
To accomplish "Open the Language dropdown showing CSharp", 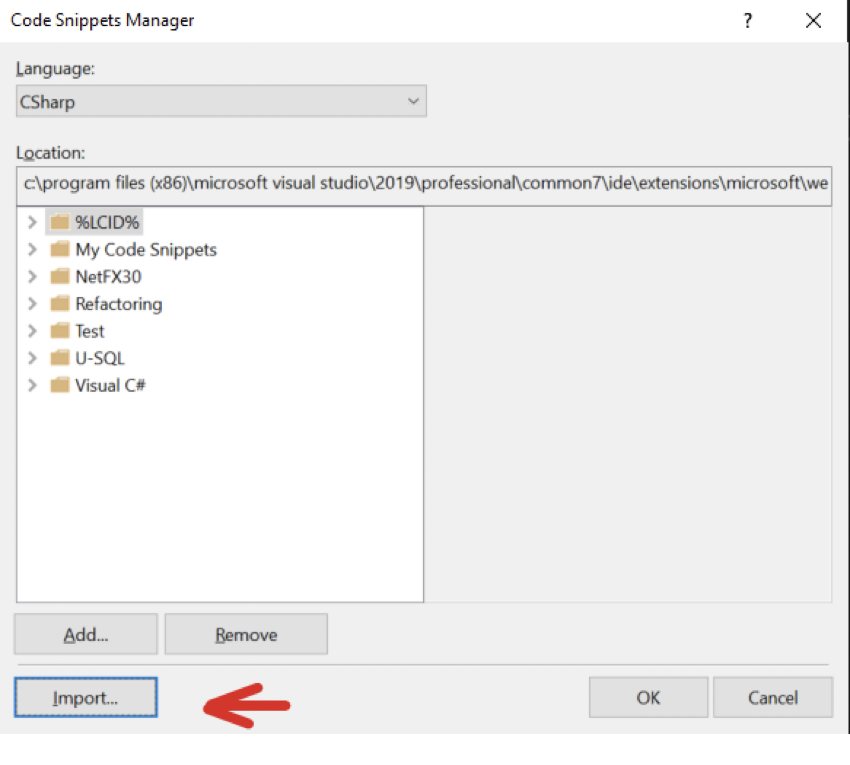I will (x=221, y=101).
